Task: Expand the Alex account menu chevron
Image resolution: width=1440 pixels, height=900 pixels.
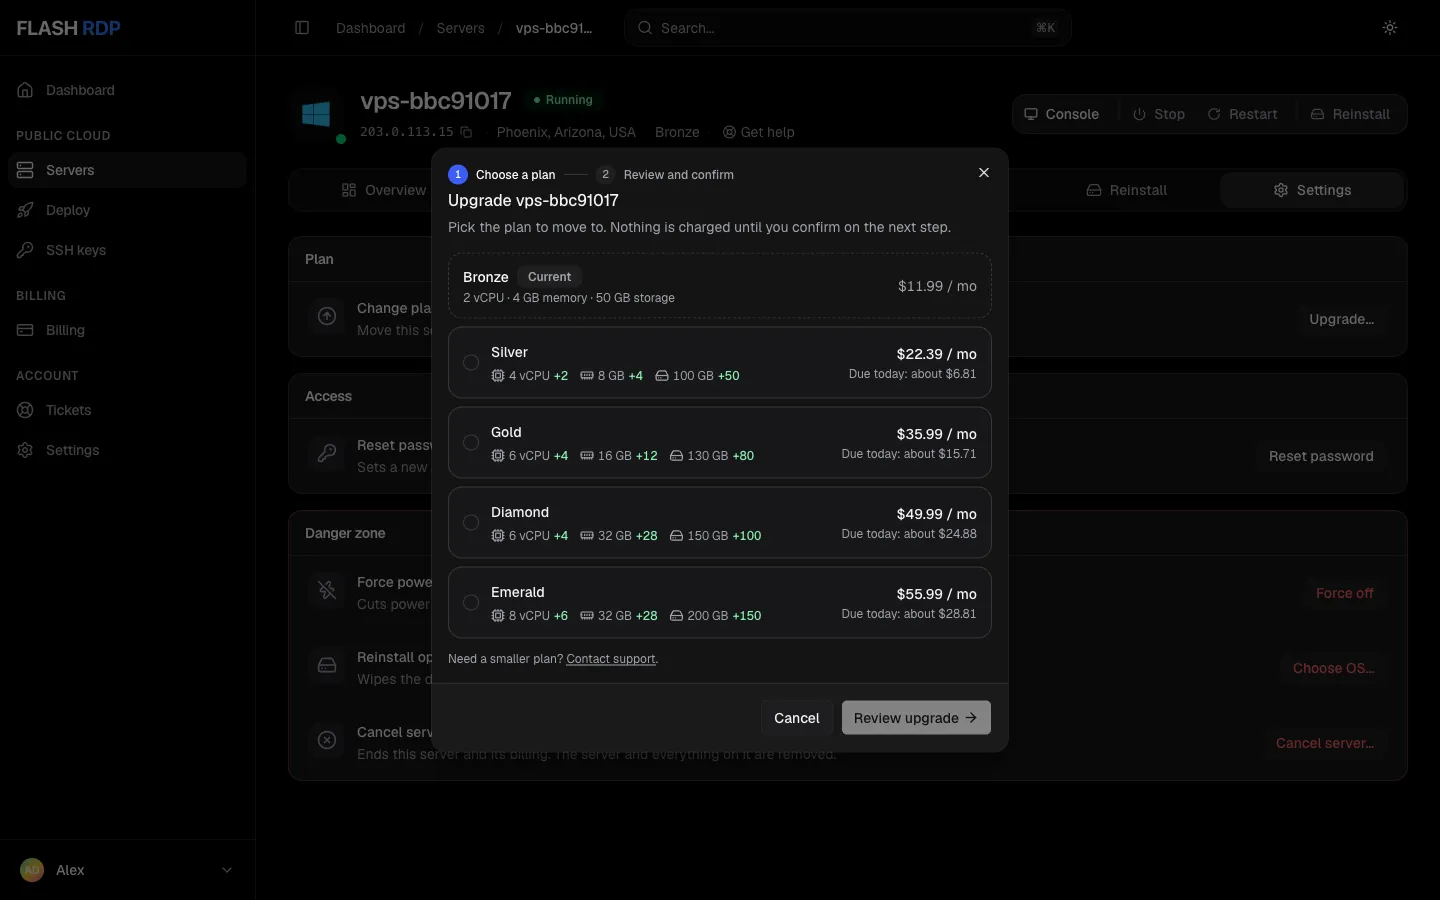Action: (227, 870)
